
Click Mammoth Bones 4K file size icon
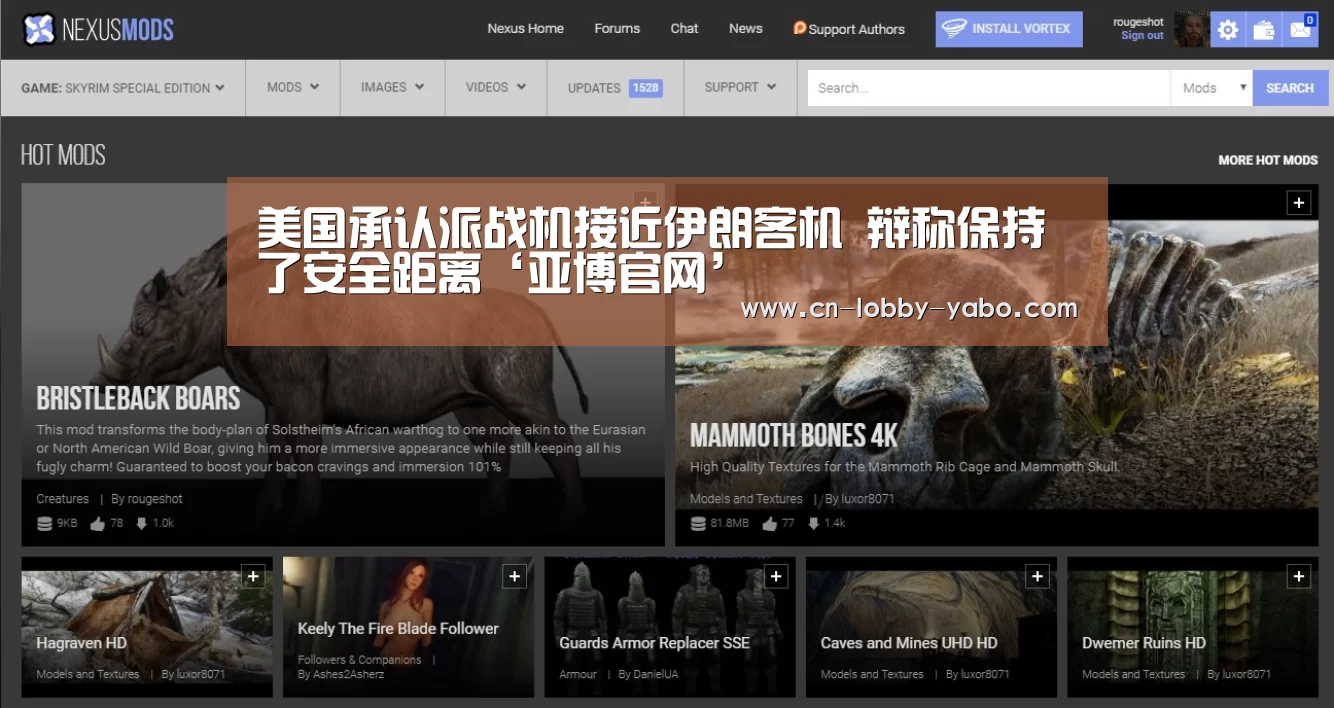pyautogui.click(x=698, y=523)
